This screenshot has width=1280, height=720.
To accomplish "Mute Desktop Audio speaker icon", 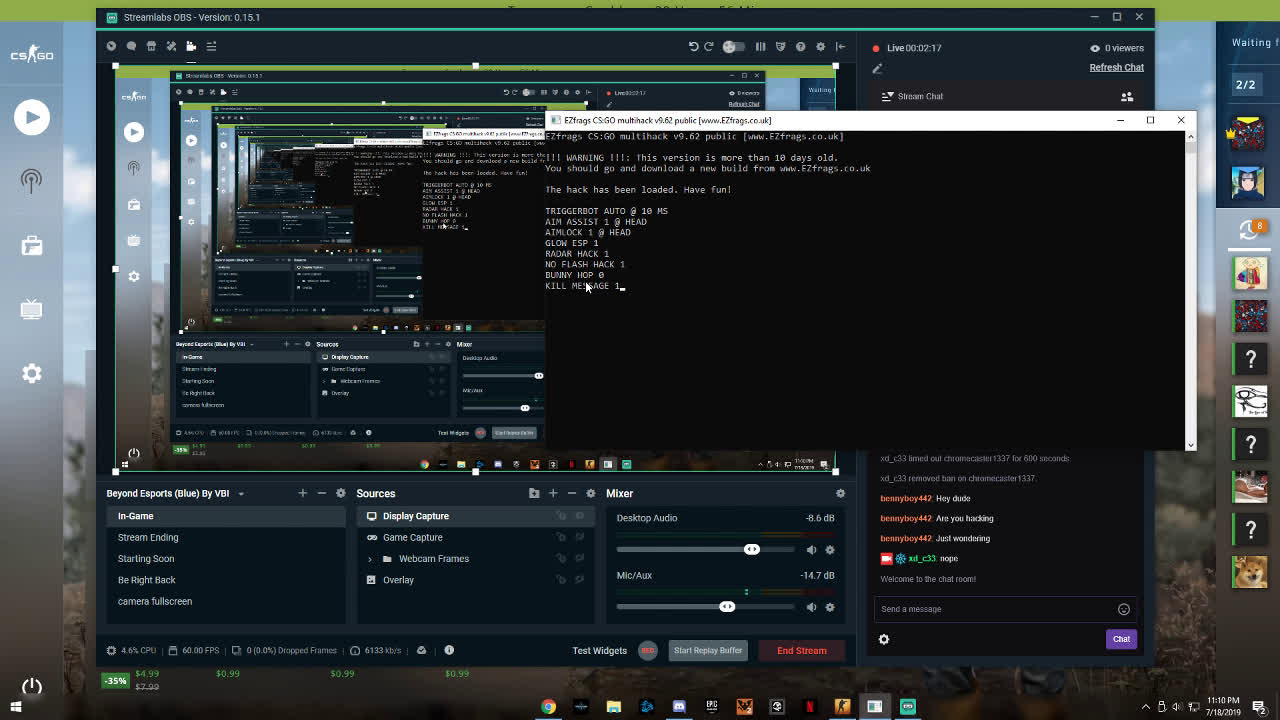I will [811, 549].
